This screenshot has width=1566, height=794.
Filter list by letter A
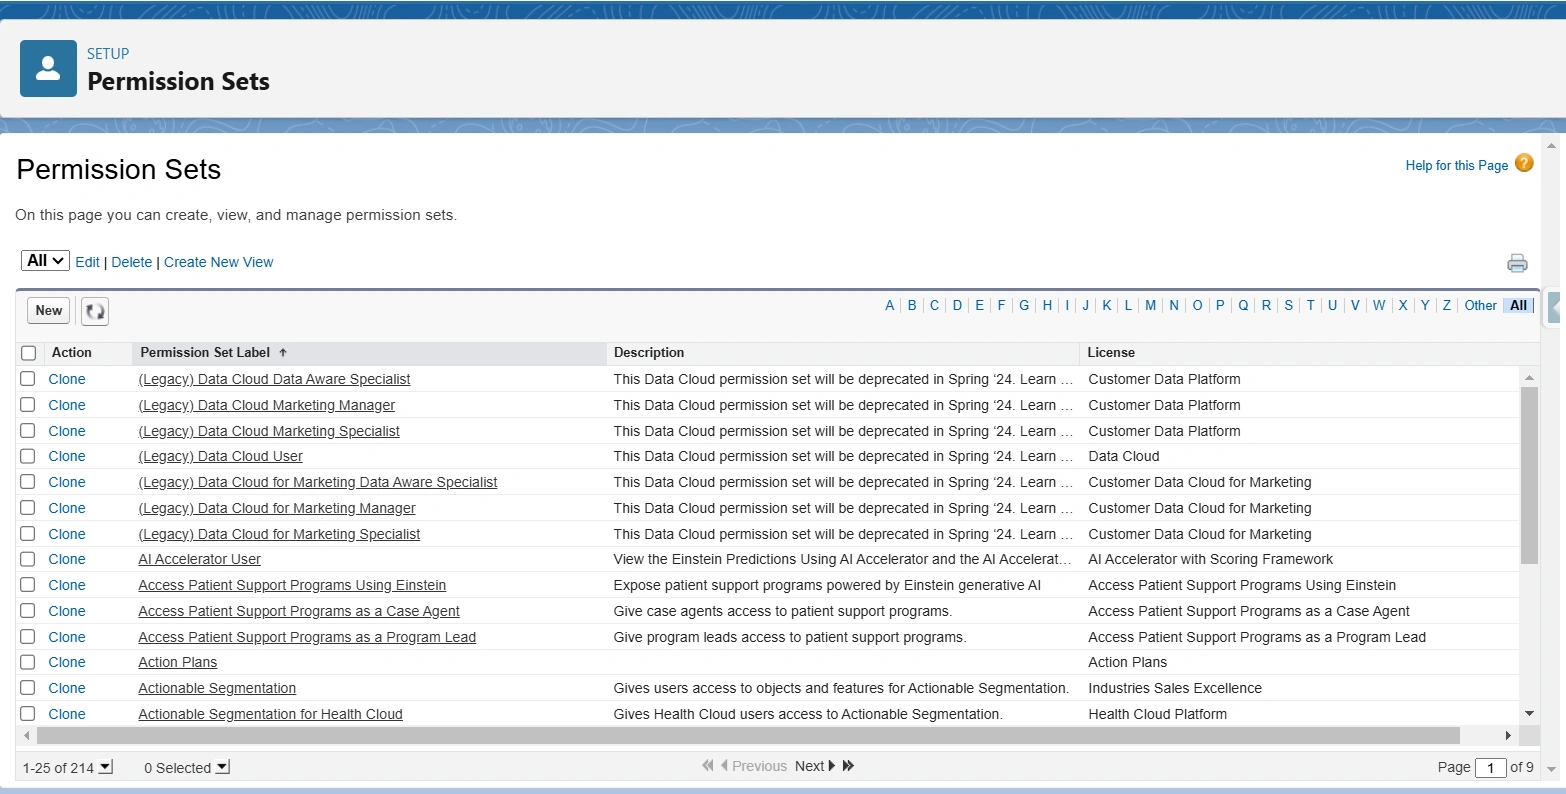point(889,305)
